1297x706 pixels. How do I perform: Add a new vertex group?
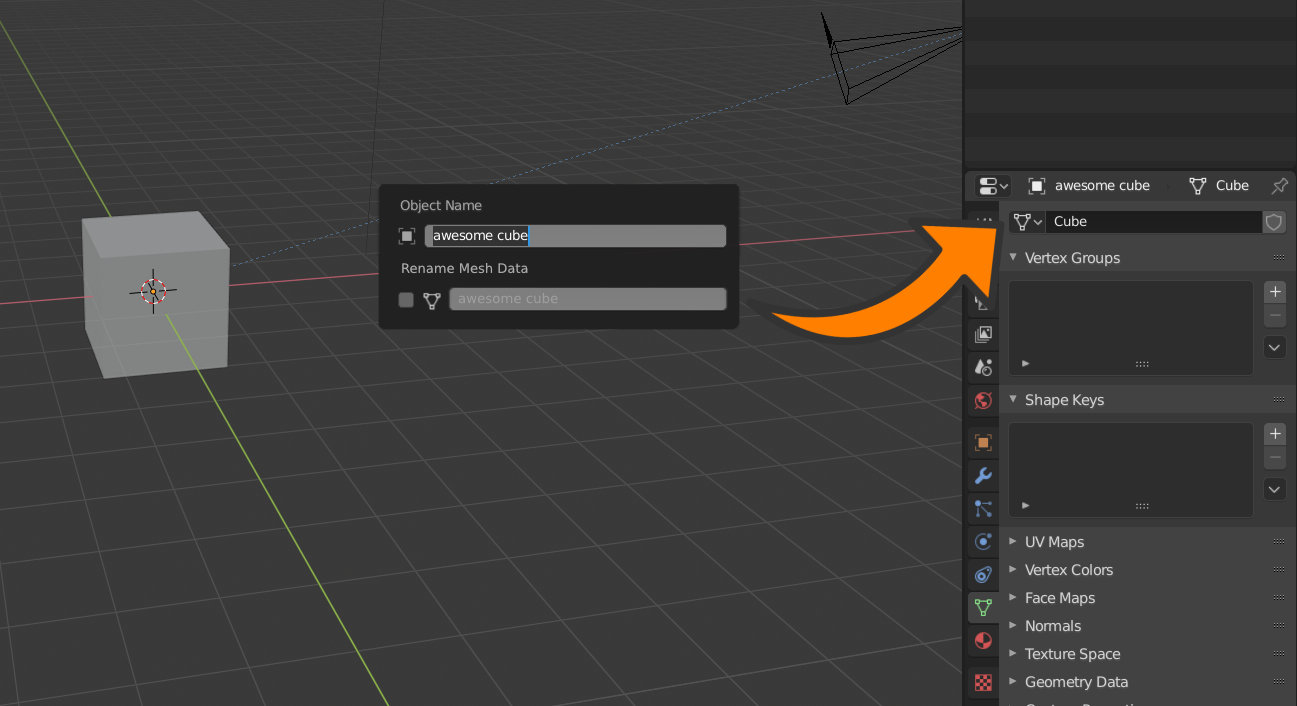point(1275,292)
